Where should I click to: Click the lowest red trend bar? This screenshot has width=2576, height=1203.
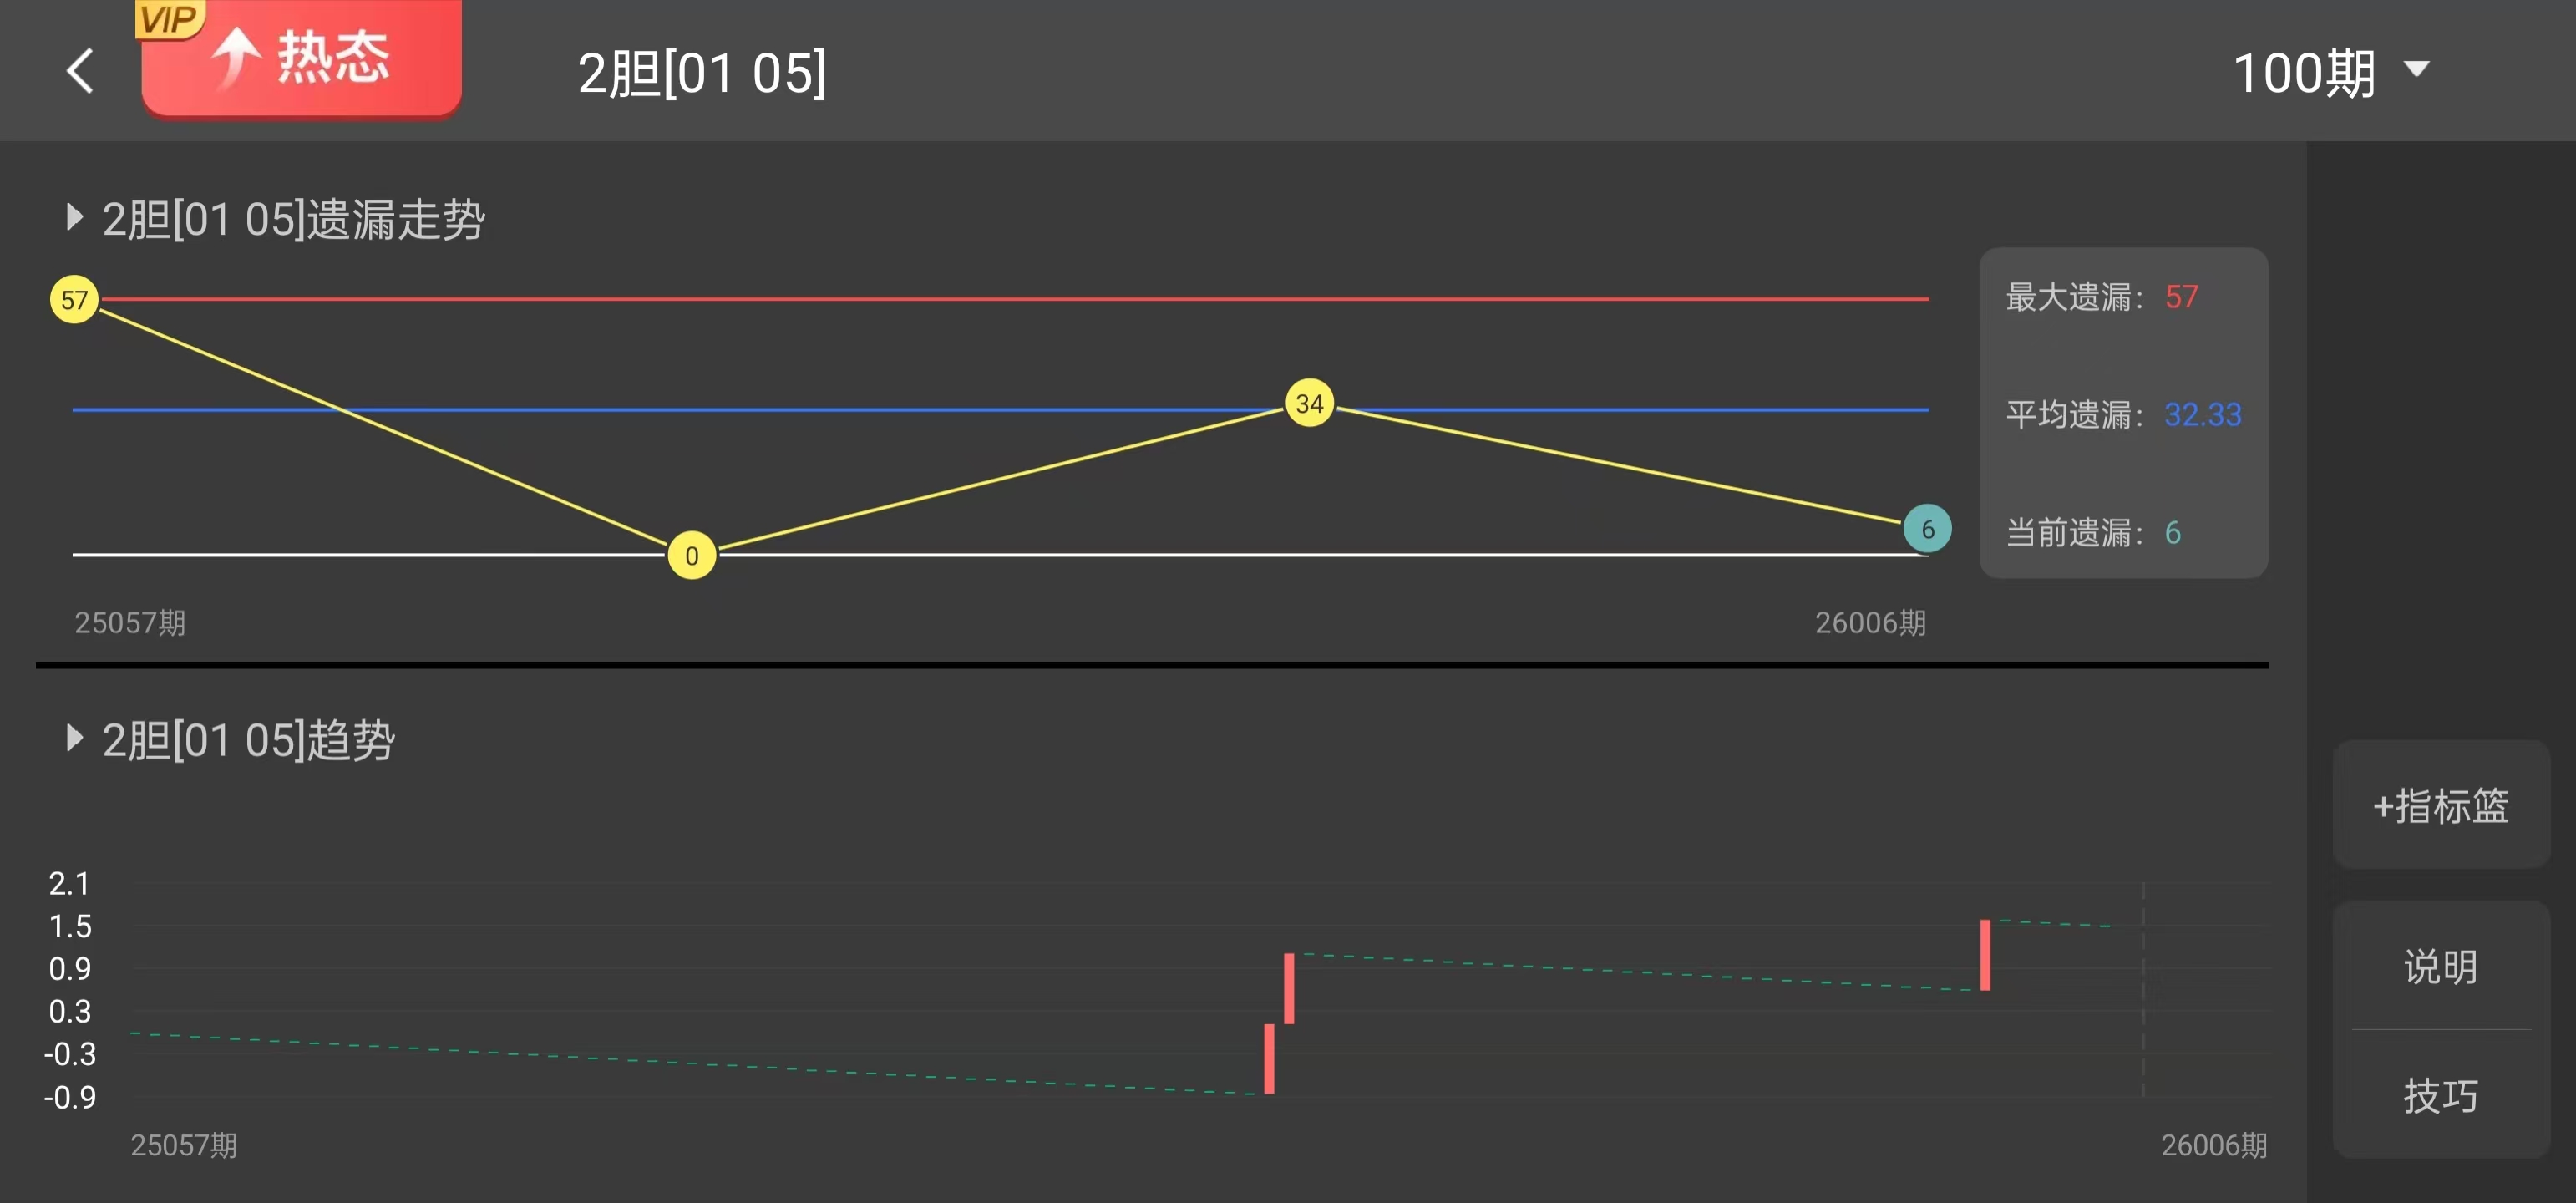pos(1269,1059)
